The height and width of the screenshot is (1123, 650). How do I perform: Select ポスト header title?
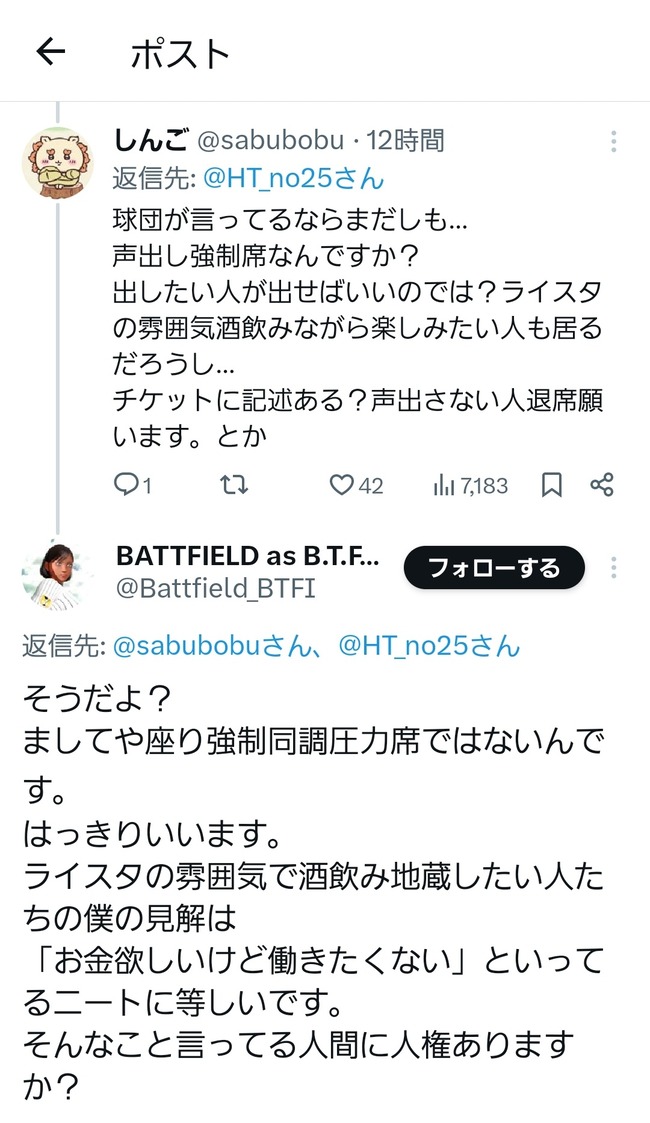coord(180,53)
